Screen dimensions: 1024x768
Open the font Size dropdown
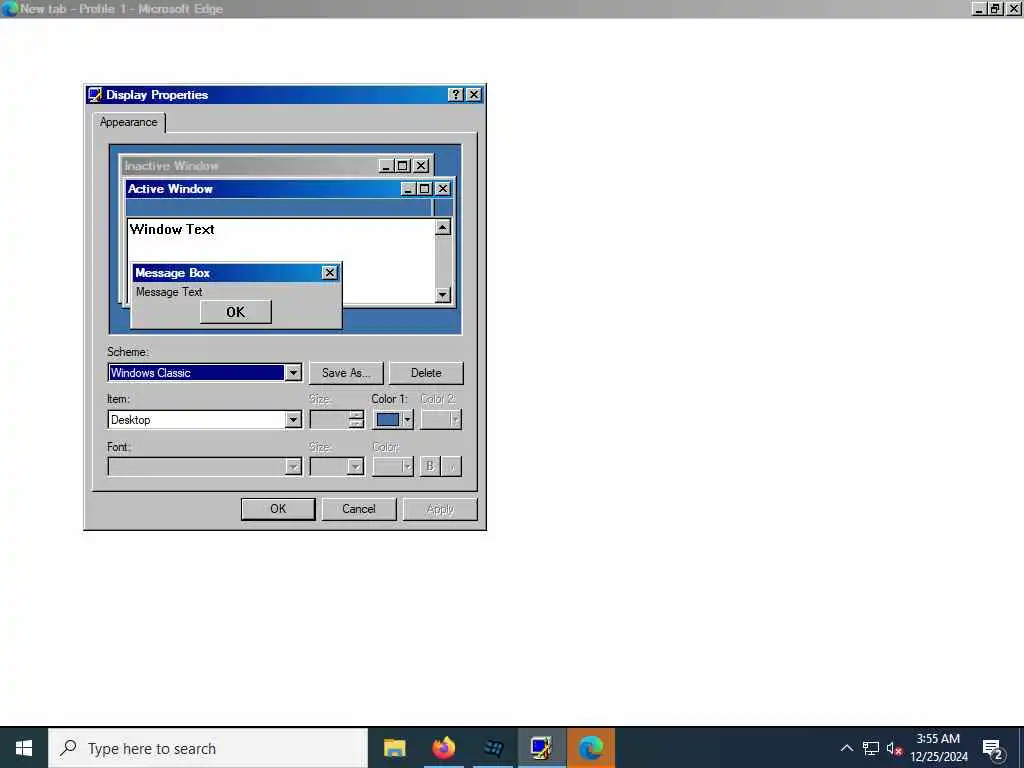[x=355, y=466]
